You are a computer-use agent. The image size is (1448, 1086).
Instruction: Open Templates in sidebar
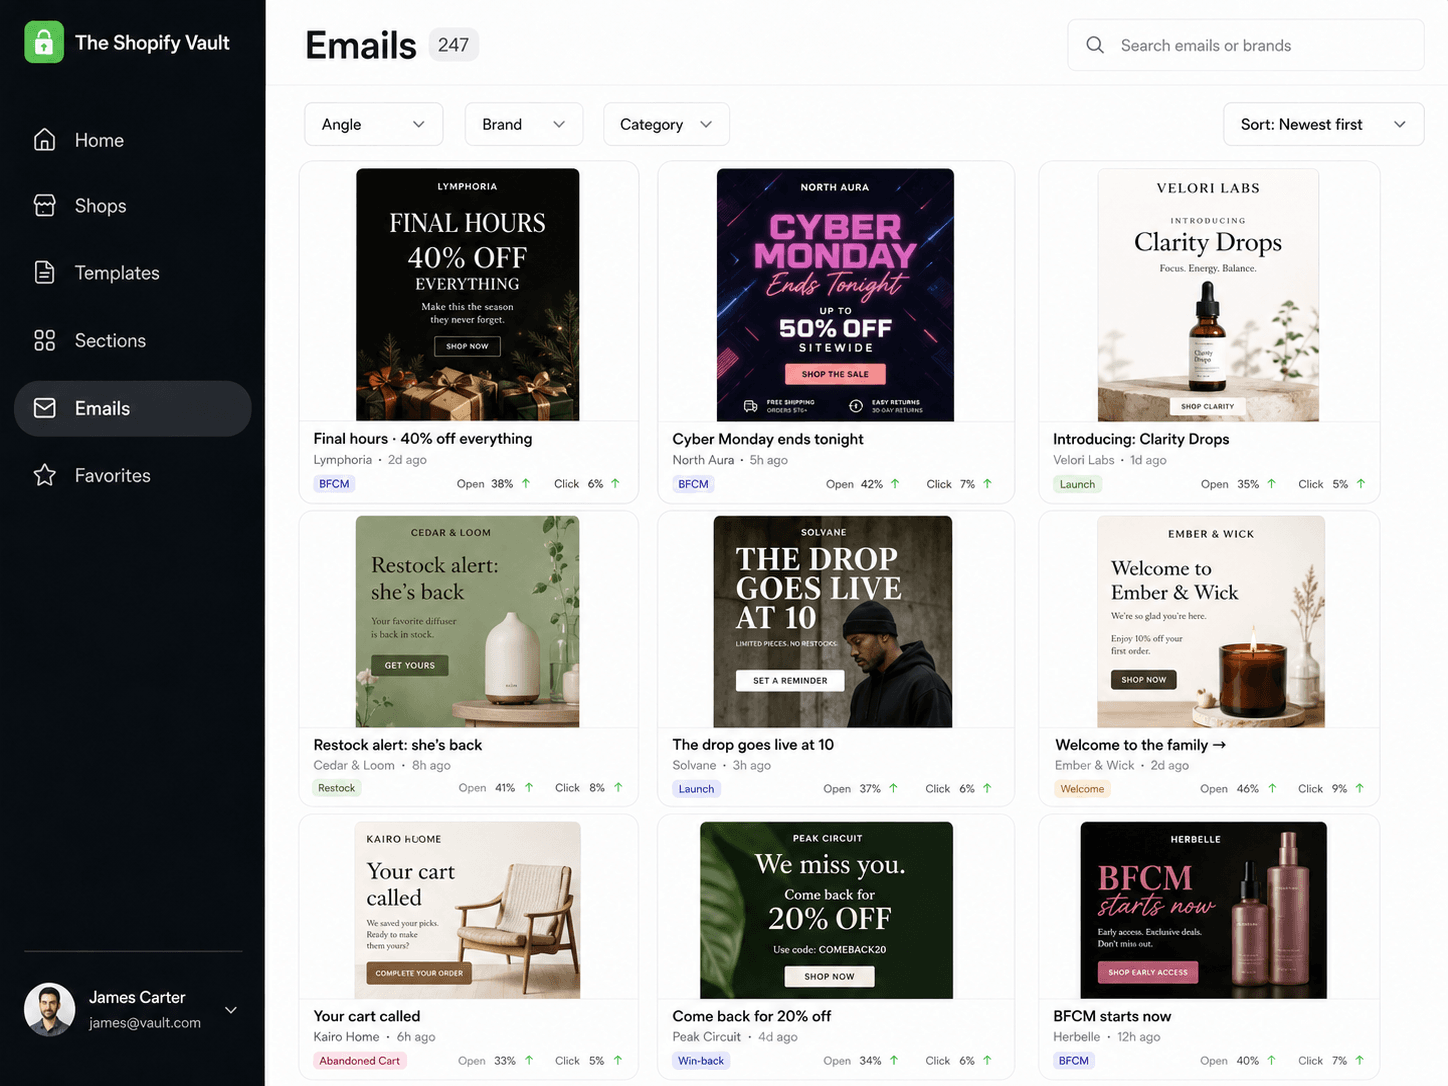click(132, 272)
